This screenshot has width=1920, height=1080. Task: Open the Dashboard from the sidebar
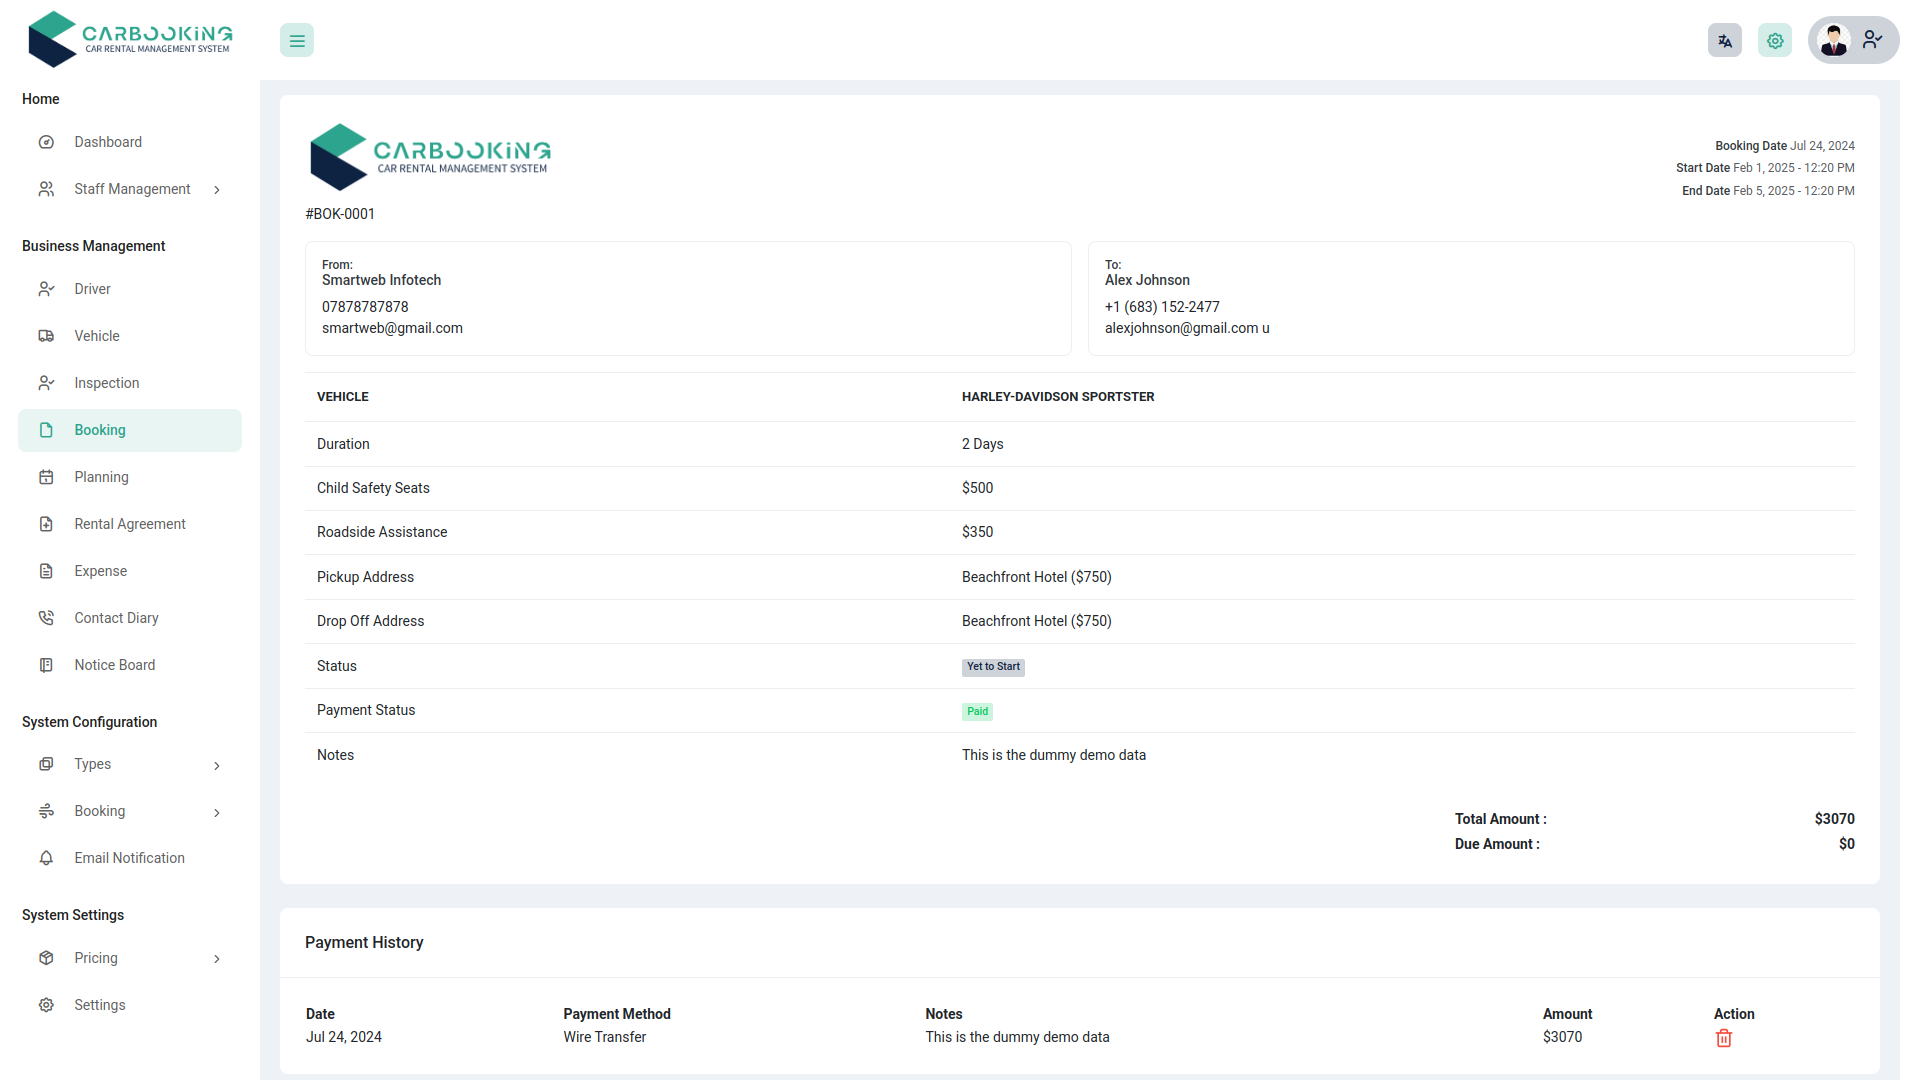click(47, 142)
